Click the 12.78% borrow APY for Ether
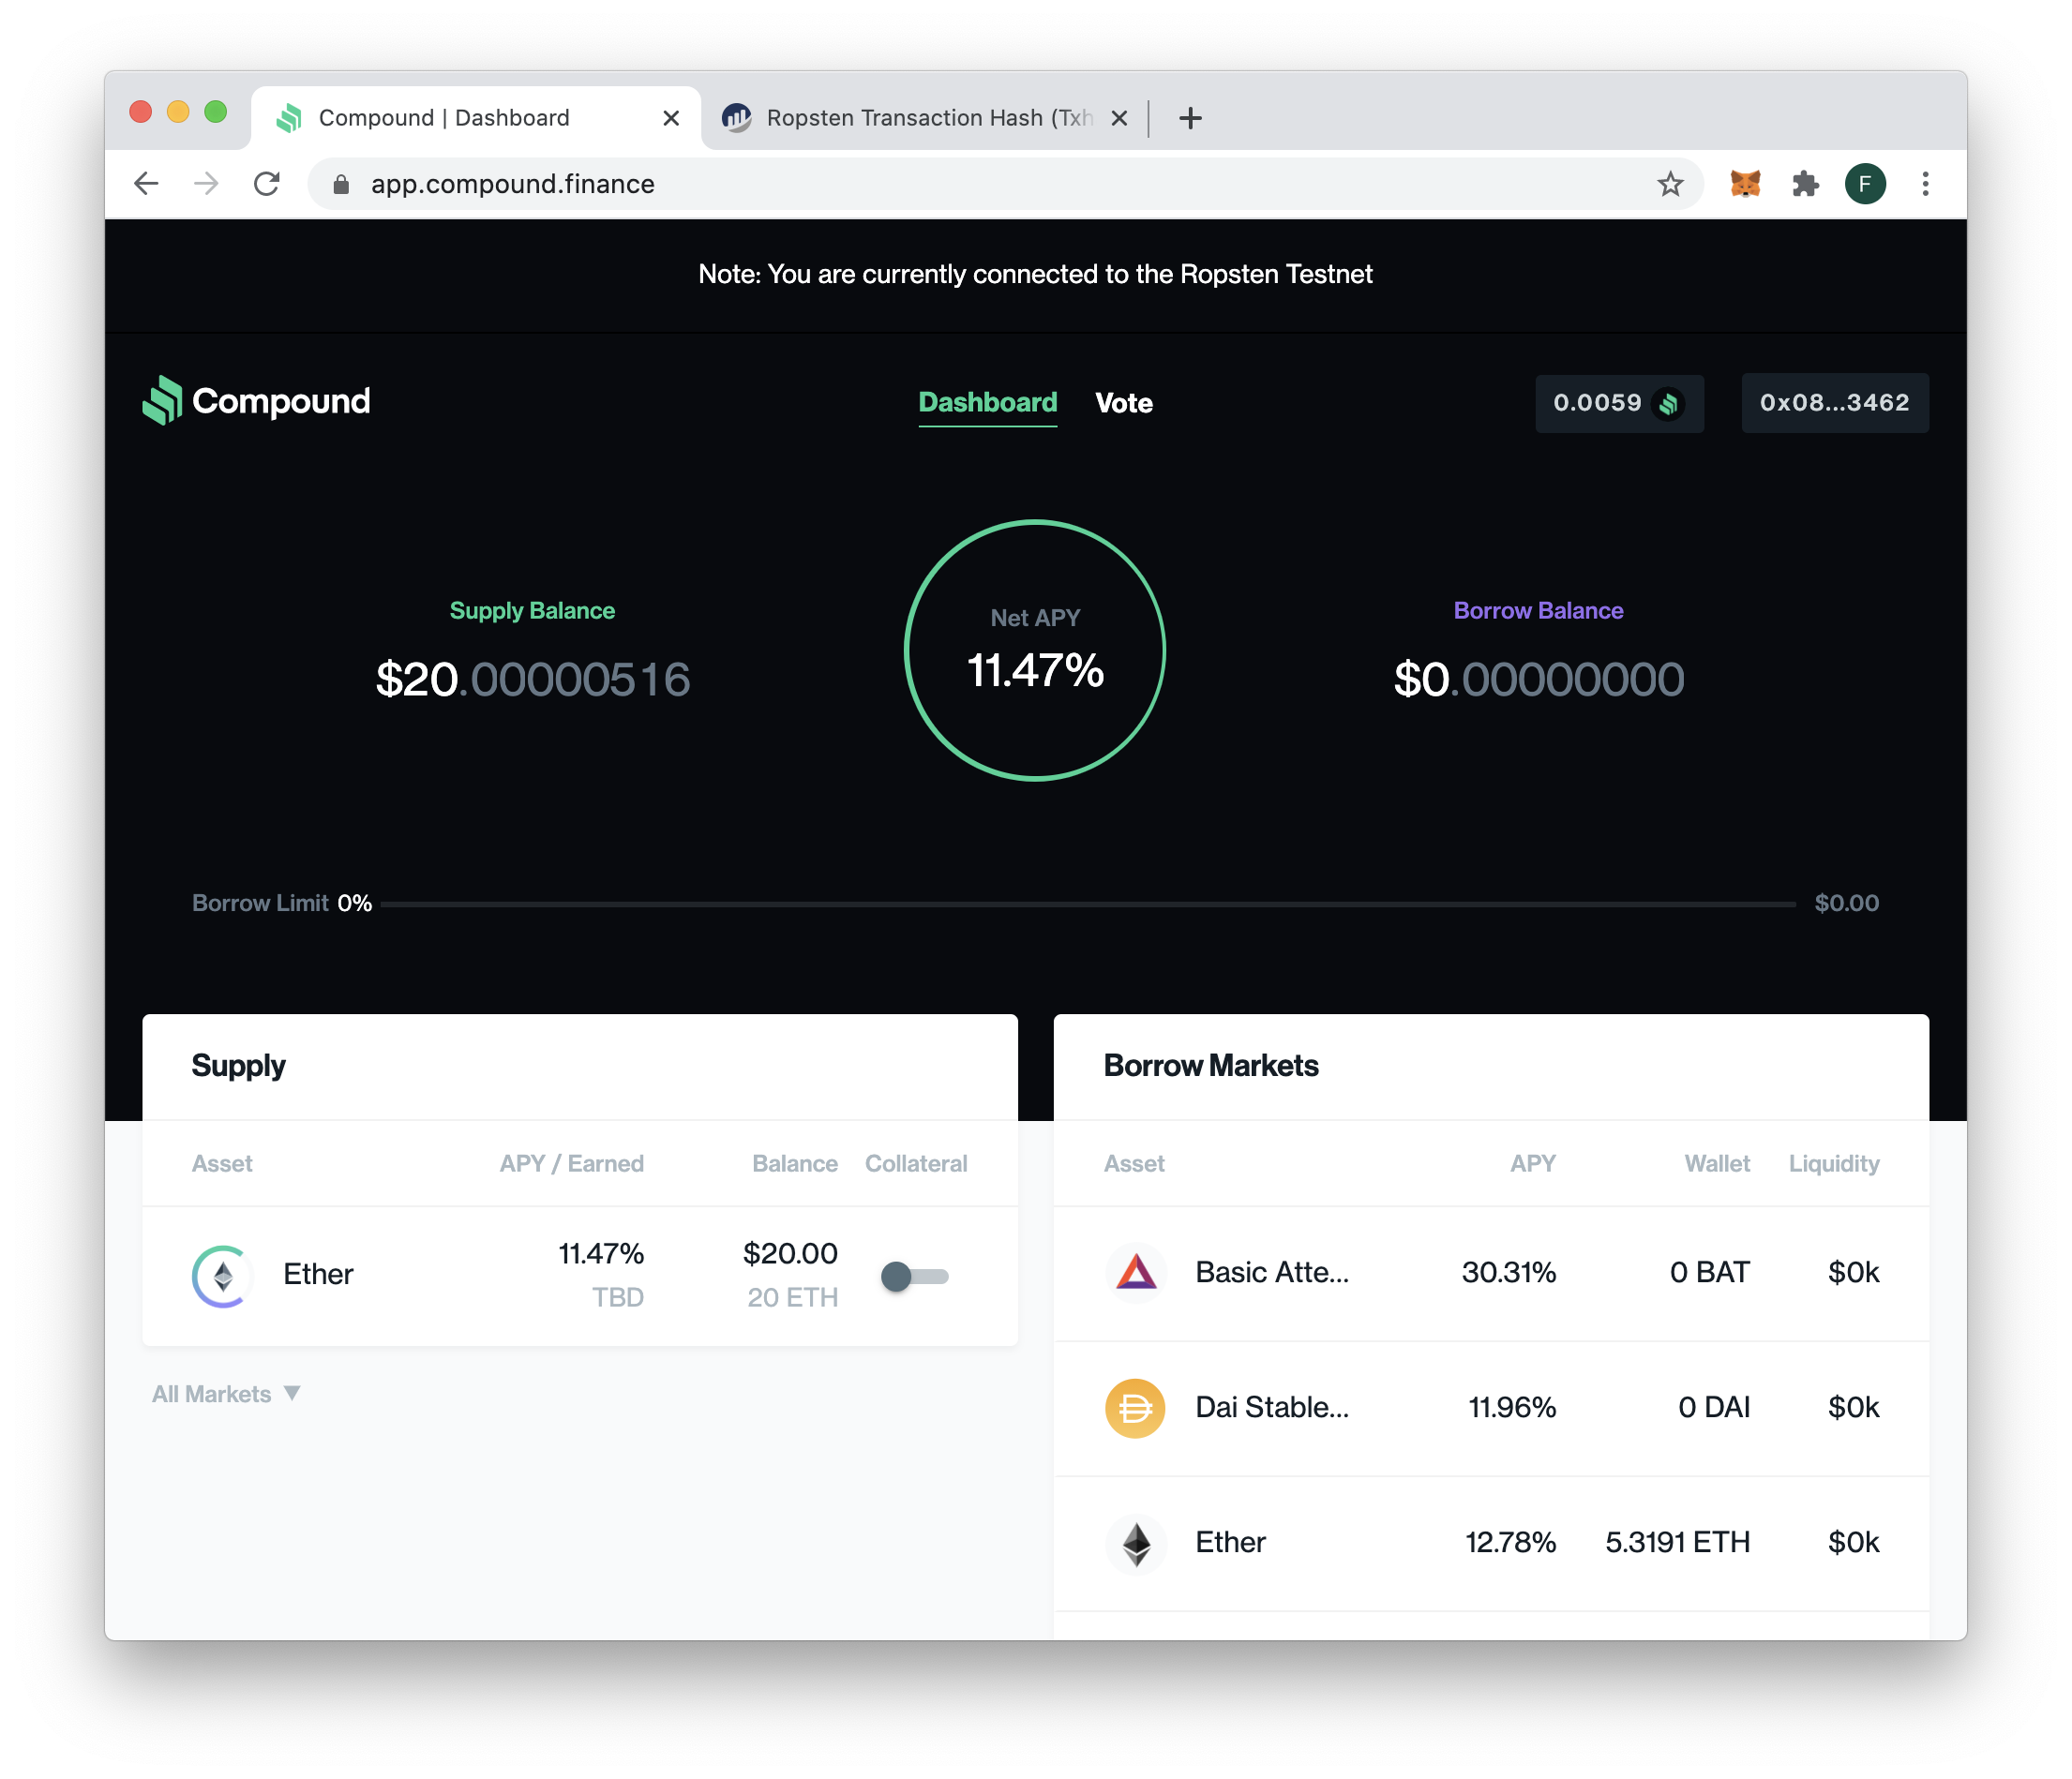Image resolution: width=2072 pixels, height=1779 pixels. tap(1510, 1543)
